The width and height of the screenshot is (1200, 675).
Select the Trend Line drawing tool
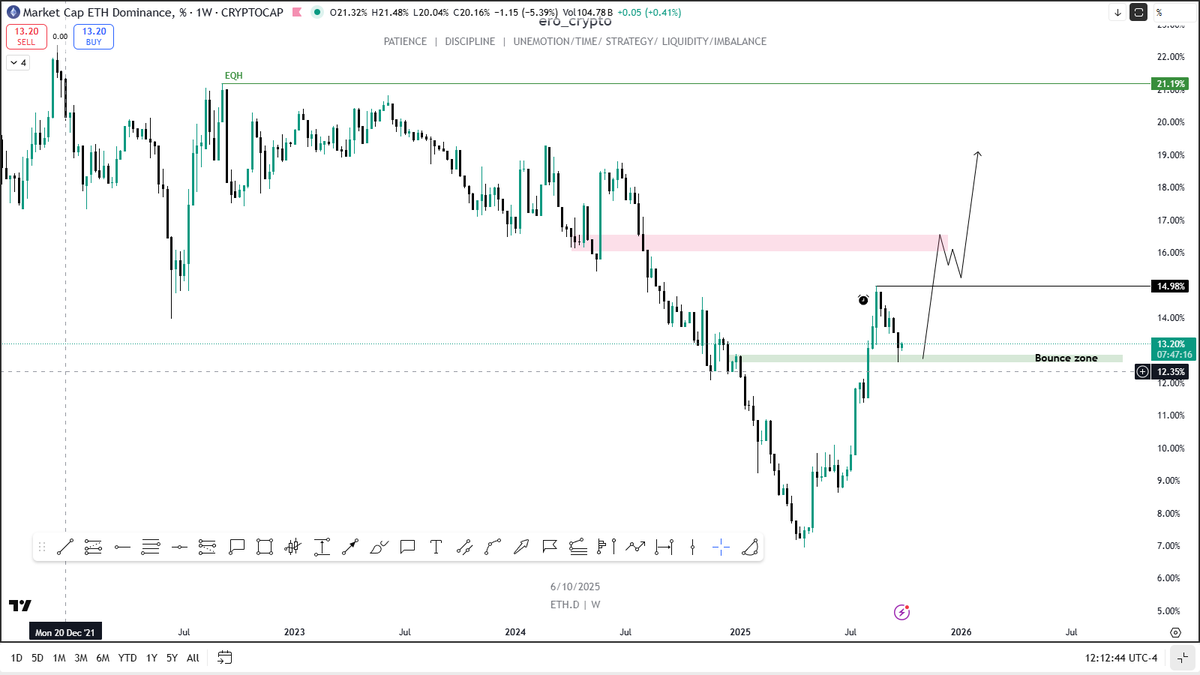pos(65,547)
